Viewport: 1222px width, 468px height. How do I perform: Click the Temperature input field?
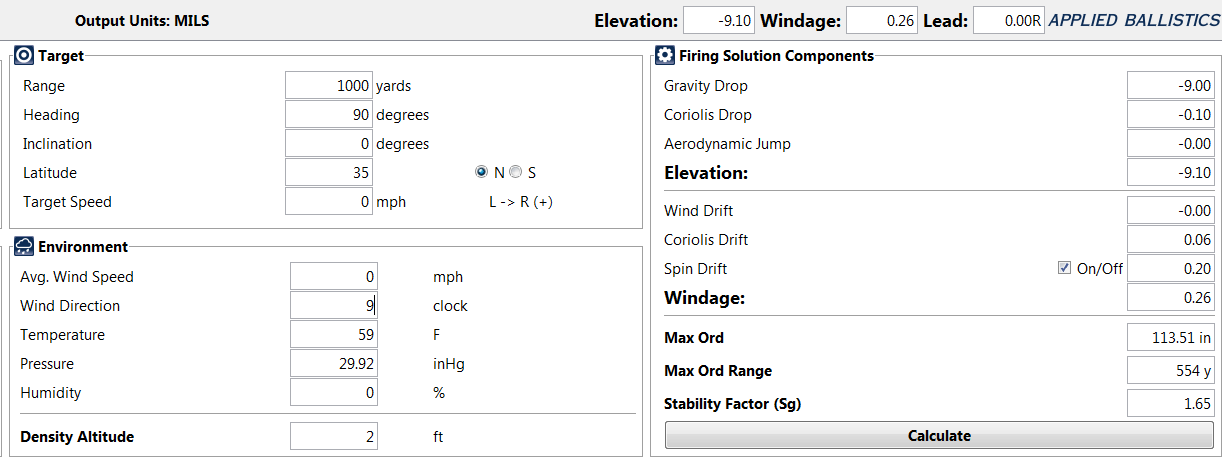[x=334, y=335]
